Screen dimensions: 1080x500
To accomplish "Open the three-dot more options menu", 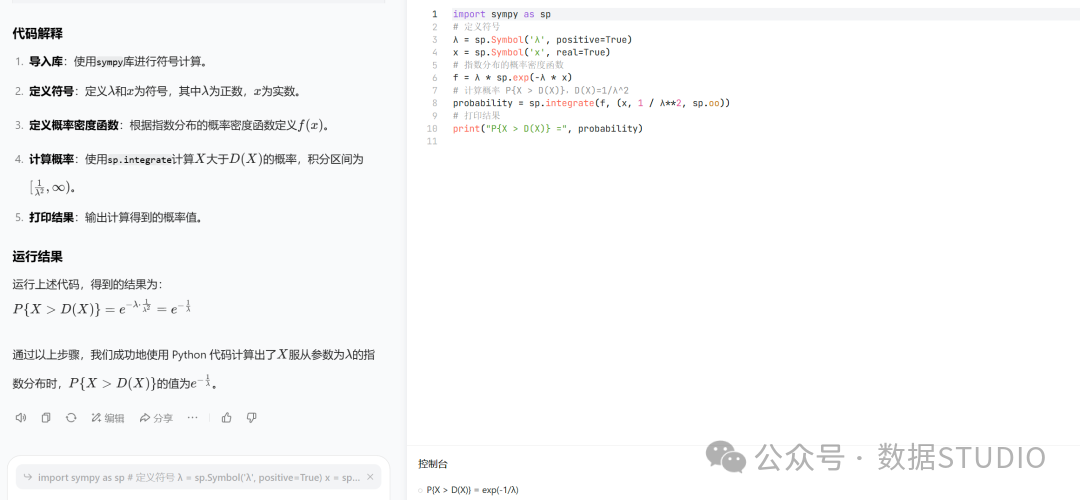I will pos(193,417).
